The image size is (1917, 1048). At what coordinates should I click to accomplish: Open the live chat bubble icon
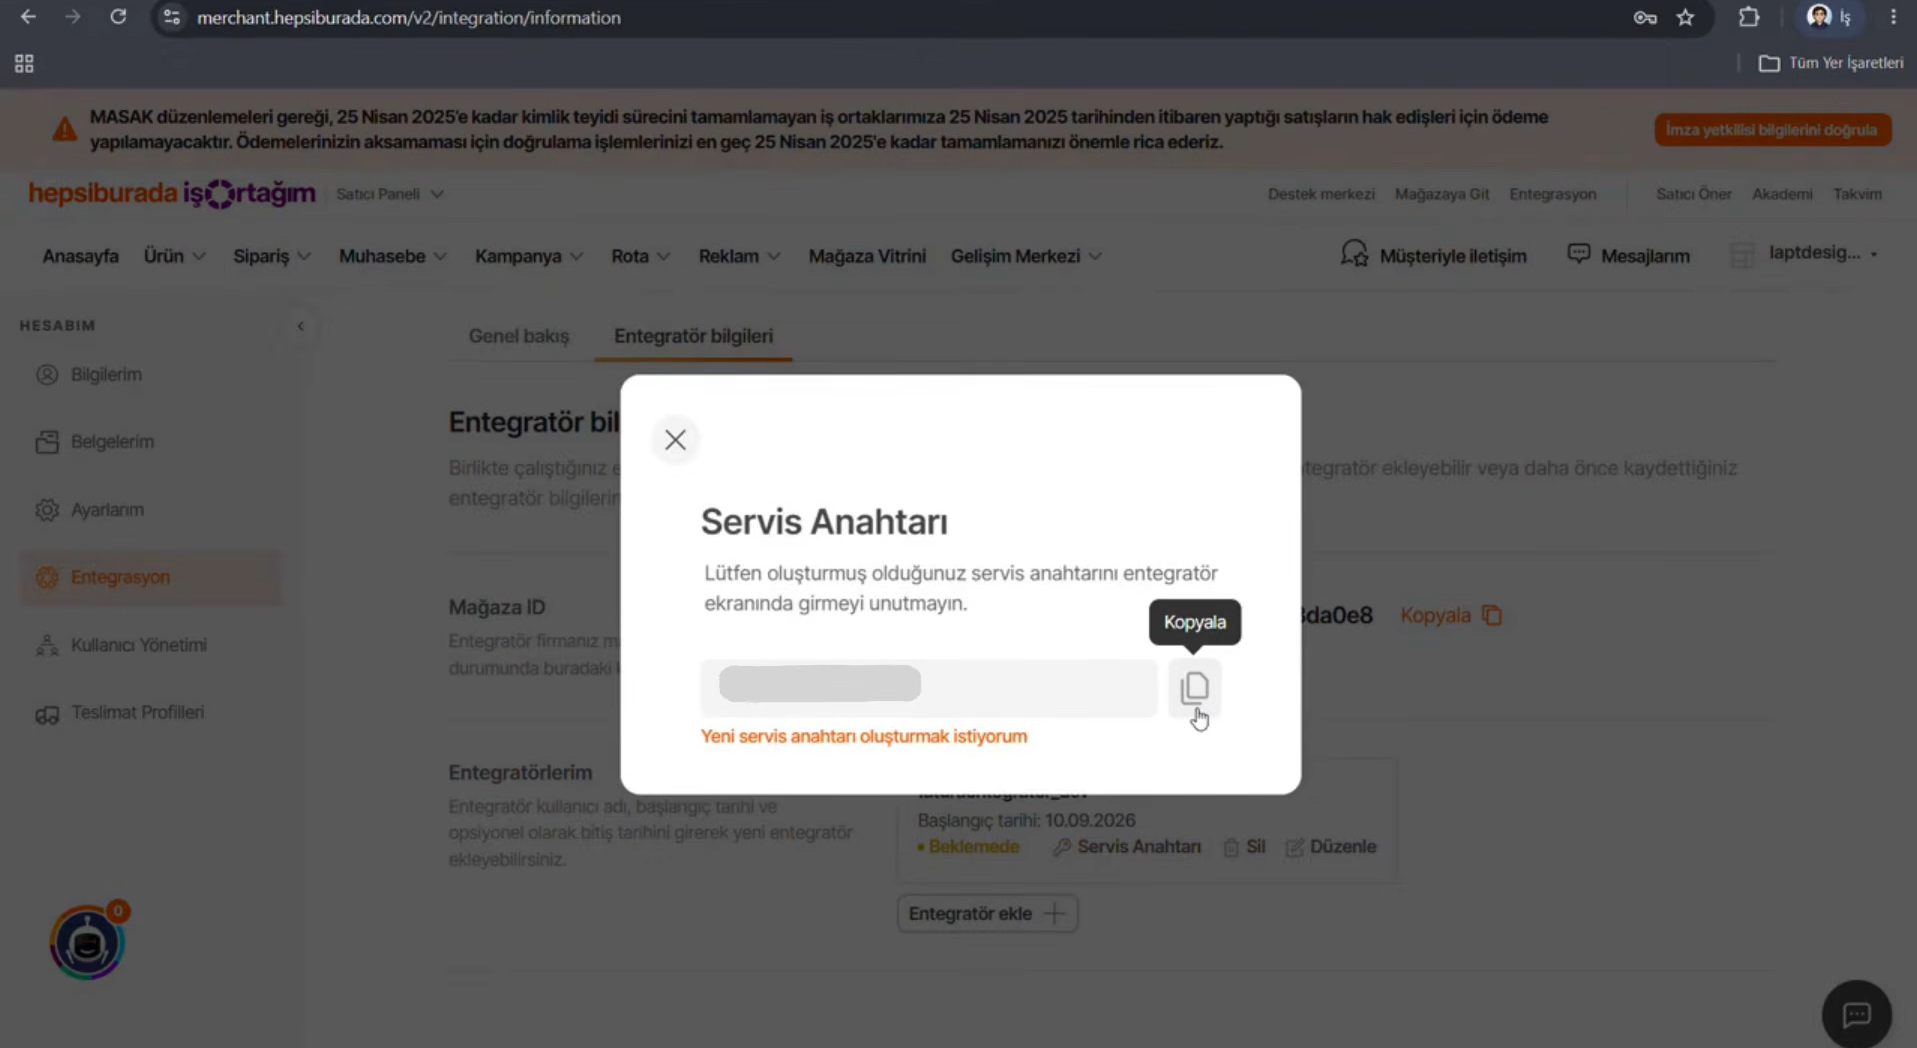coord(1856,1015)
